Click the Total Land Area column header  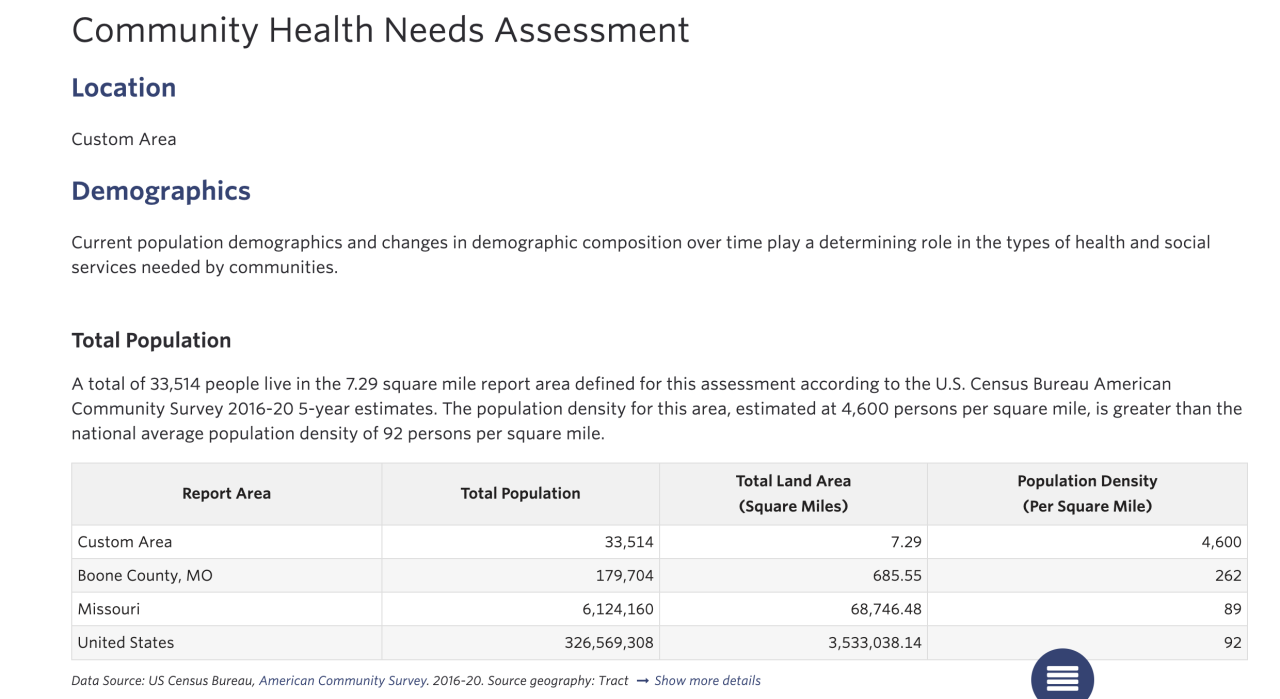click(x=793, y=493)
